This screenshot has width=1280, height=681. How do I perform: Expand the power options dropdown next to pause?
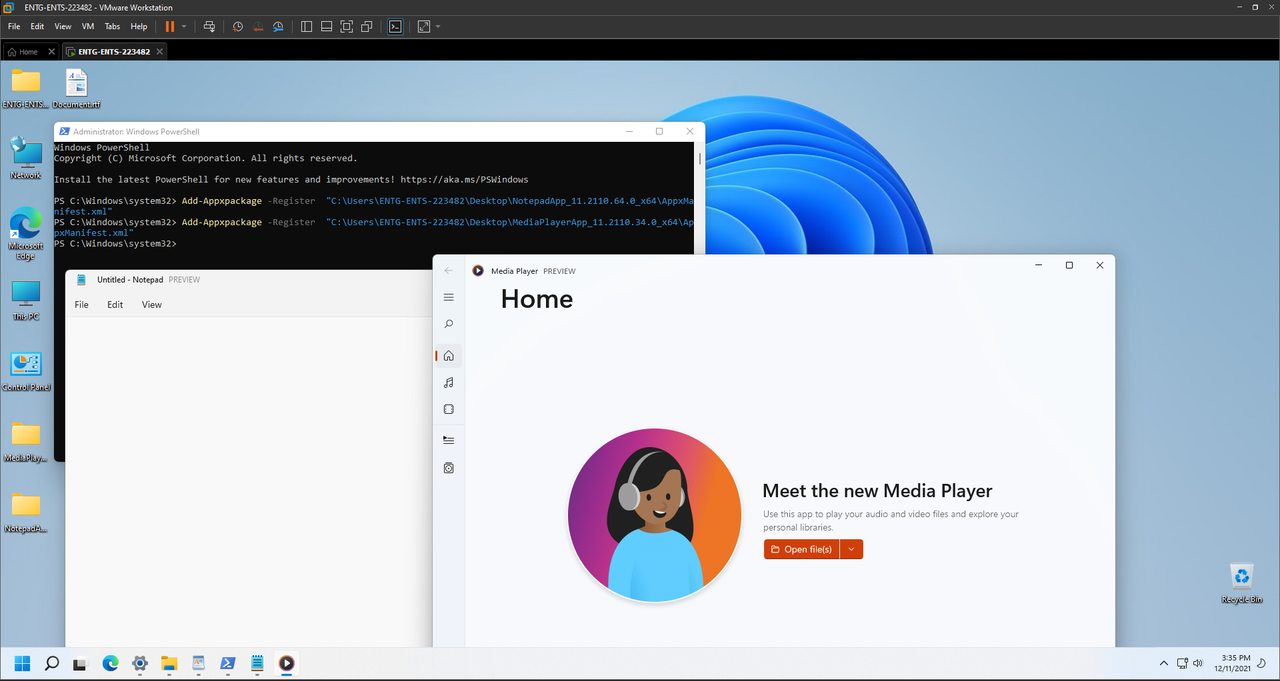click(x=184, y=26)
